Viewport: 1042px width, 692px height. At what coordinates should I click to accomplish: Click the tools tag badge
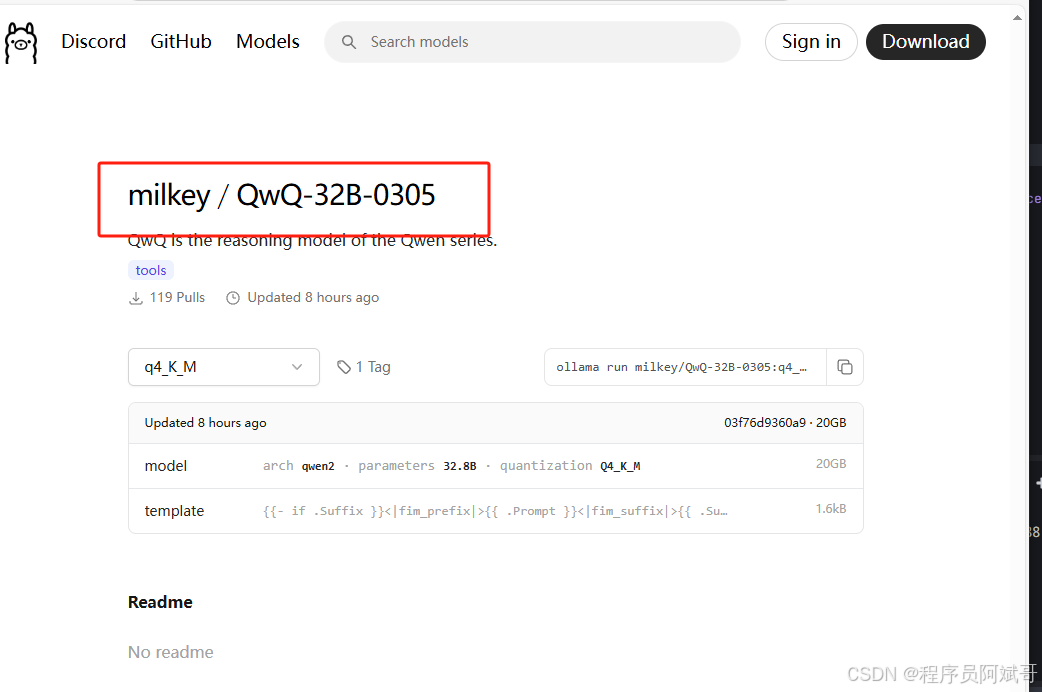click(x=151, y=270)
